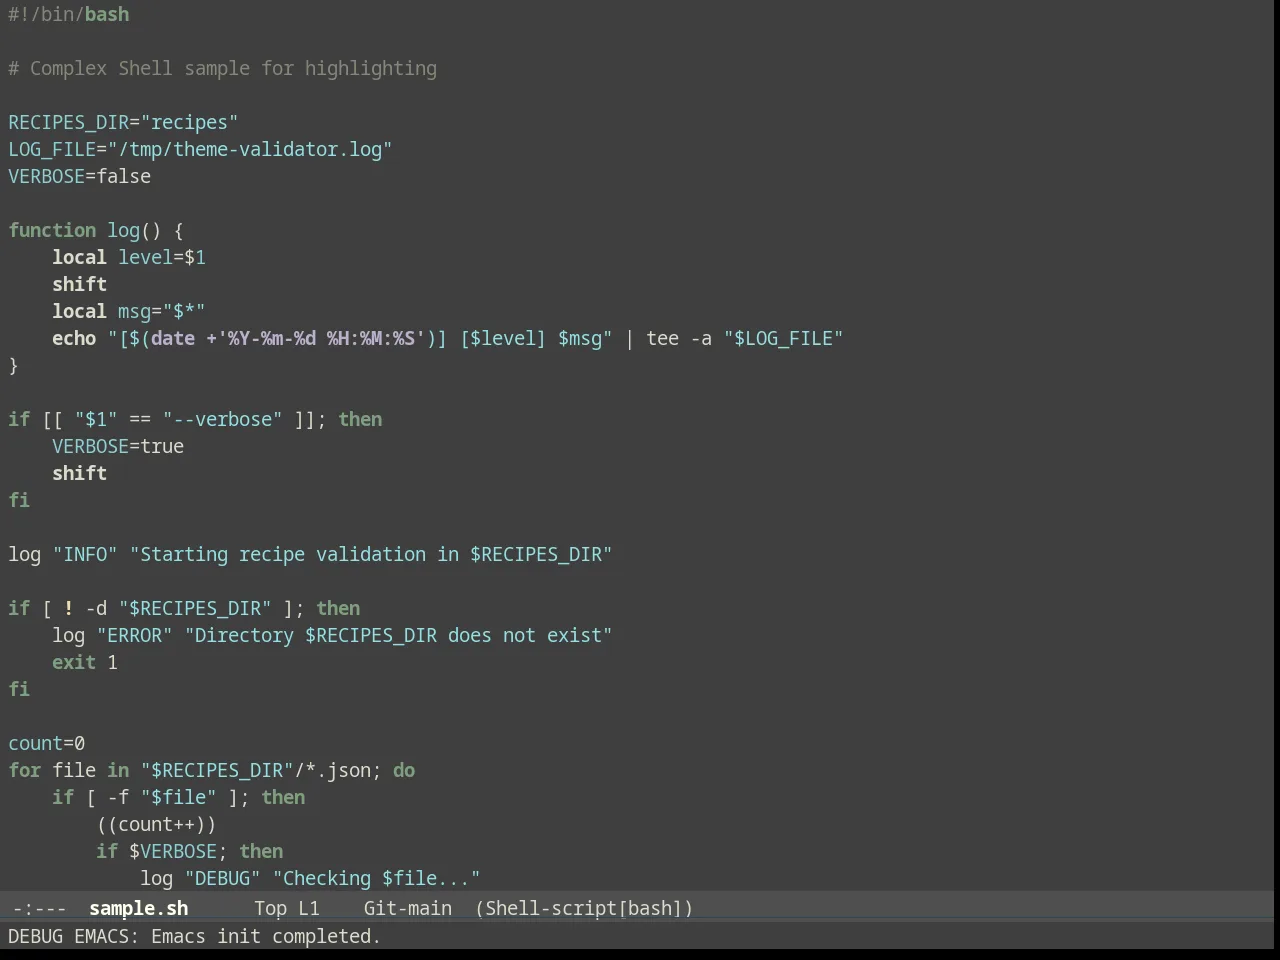Place cursor on the shebang bash word
Image resolution: width=1280 pixels, height=960 pixels.
(x=107, y=14)
